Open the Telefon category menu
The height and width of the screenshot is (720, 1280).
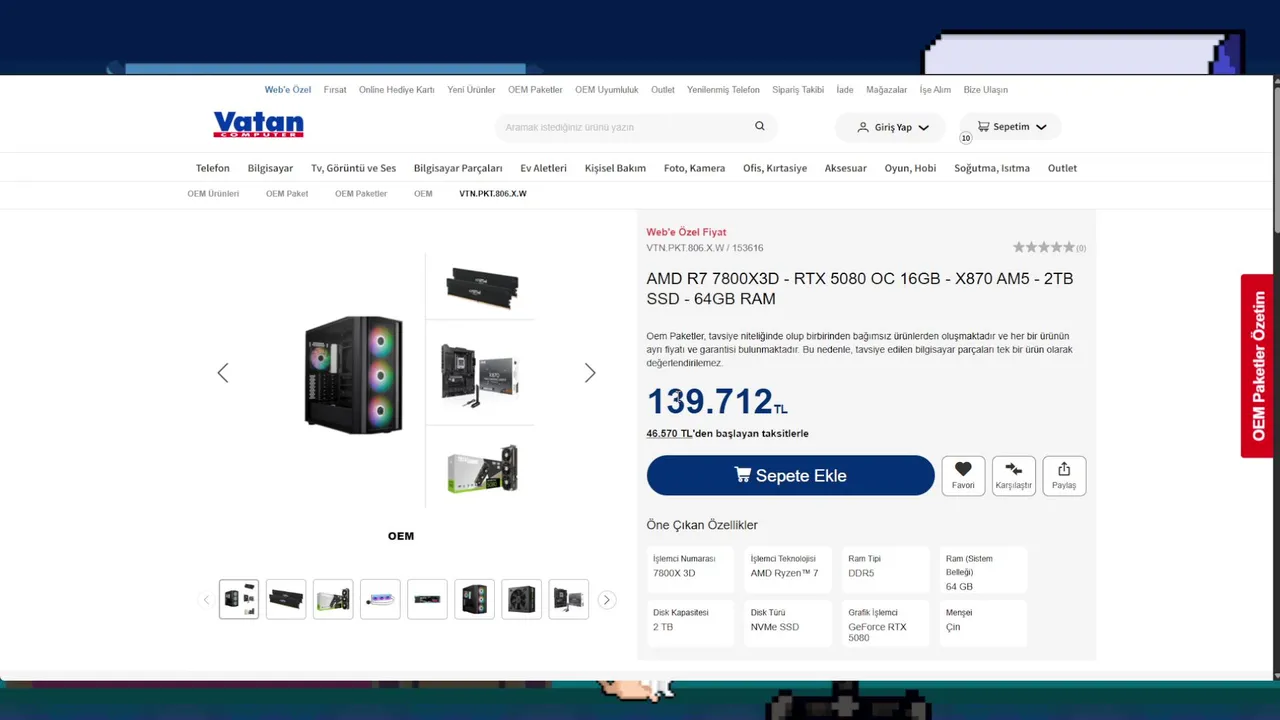pyautogui.click(x=213, y=168)
